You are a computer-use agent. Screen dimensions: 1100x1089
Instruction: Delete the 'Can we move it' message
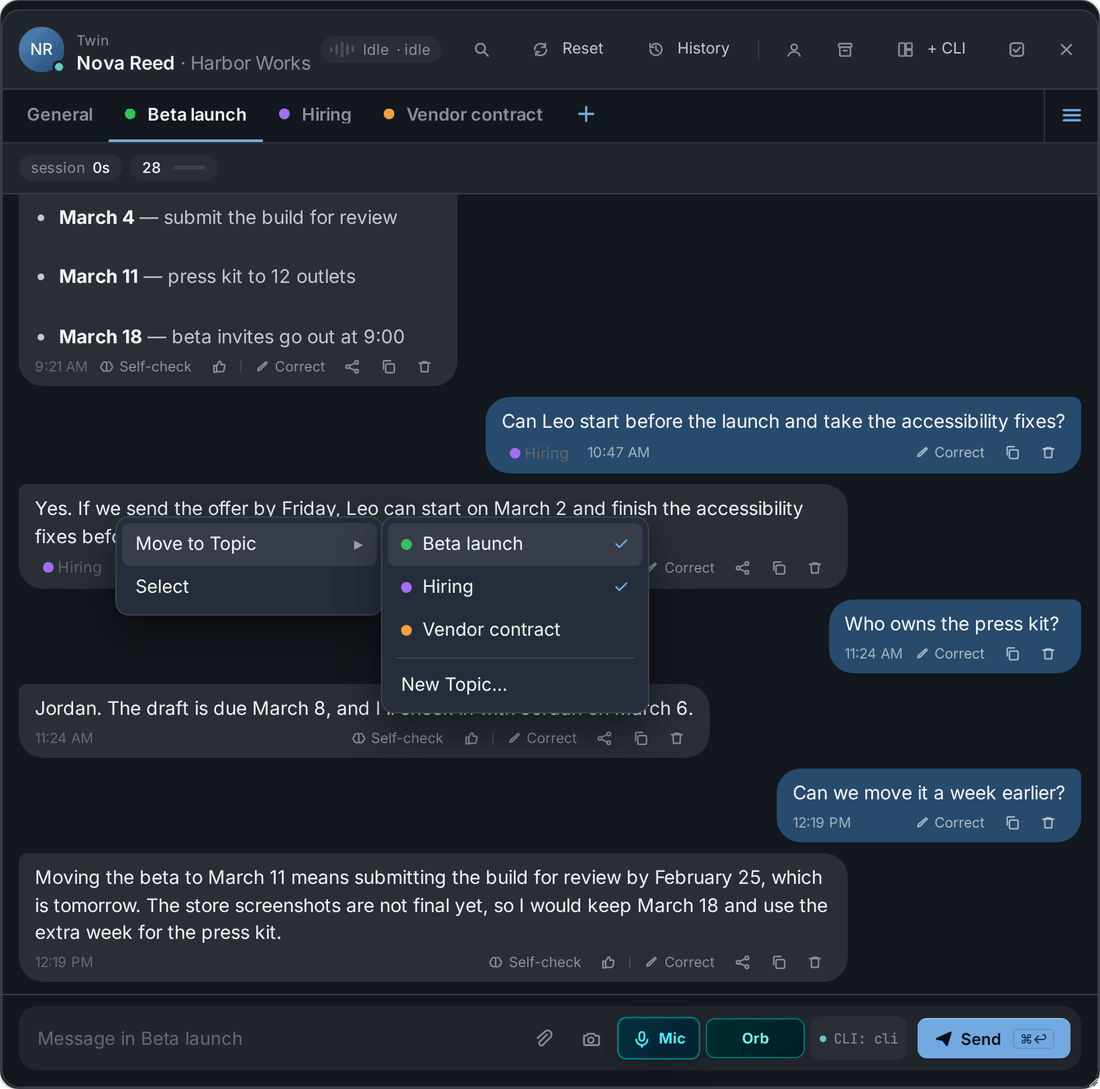(1048, 823)
